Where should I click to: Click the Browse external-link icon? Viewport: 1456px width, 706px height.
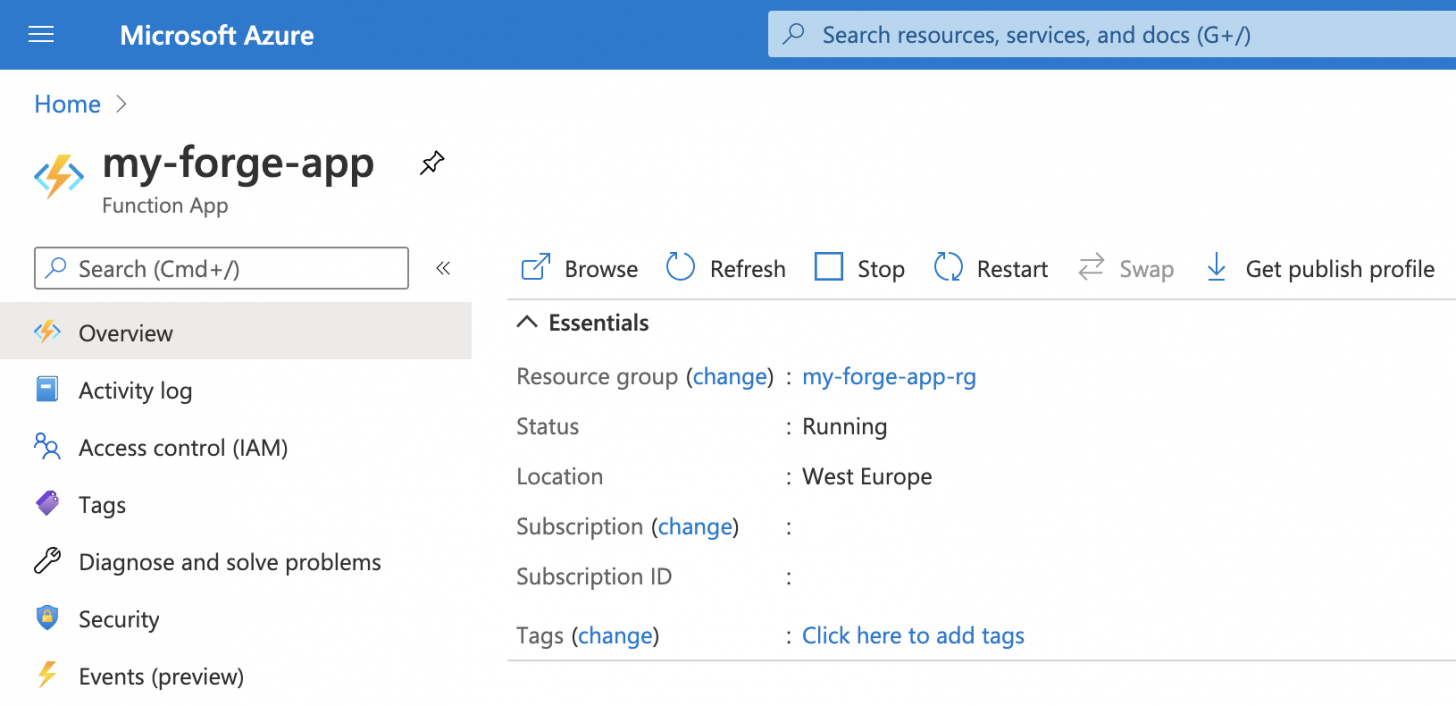(x=536, y=267)
